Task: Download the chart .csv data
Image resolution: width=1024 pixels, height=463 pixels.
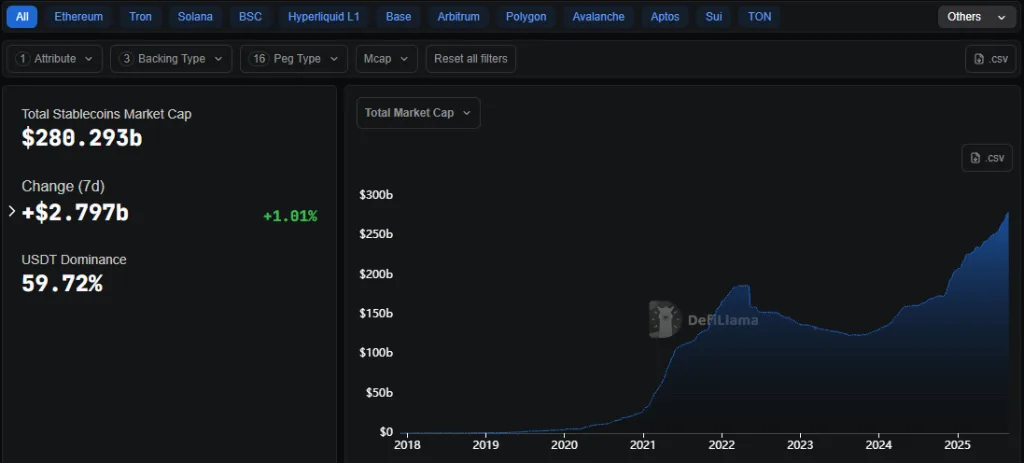Action: tap(987, 158)
